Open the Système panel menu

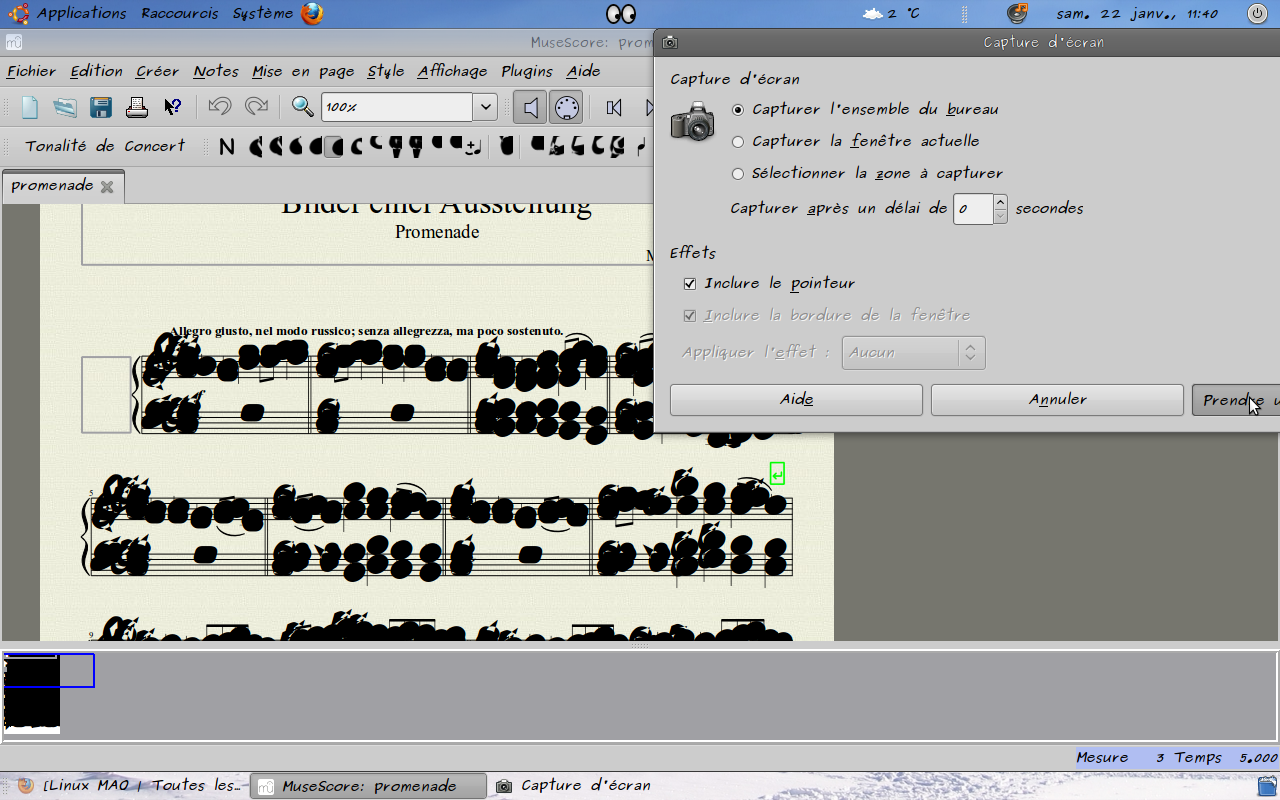[263, 14]
